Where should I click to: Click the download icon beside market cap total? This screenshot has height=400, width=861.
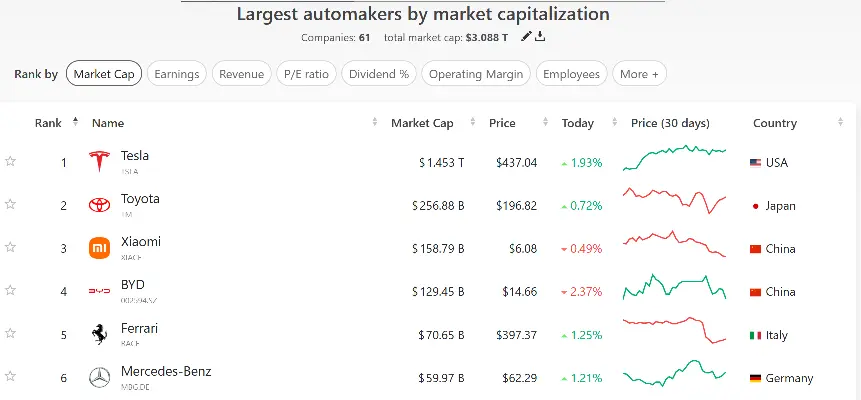[540, 37]
